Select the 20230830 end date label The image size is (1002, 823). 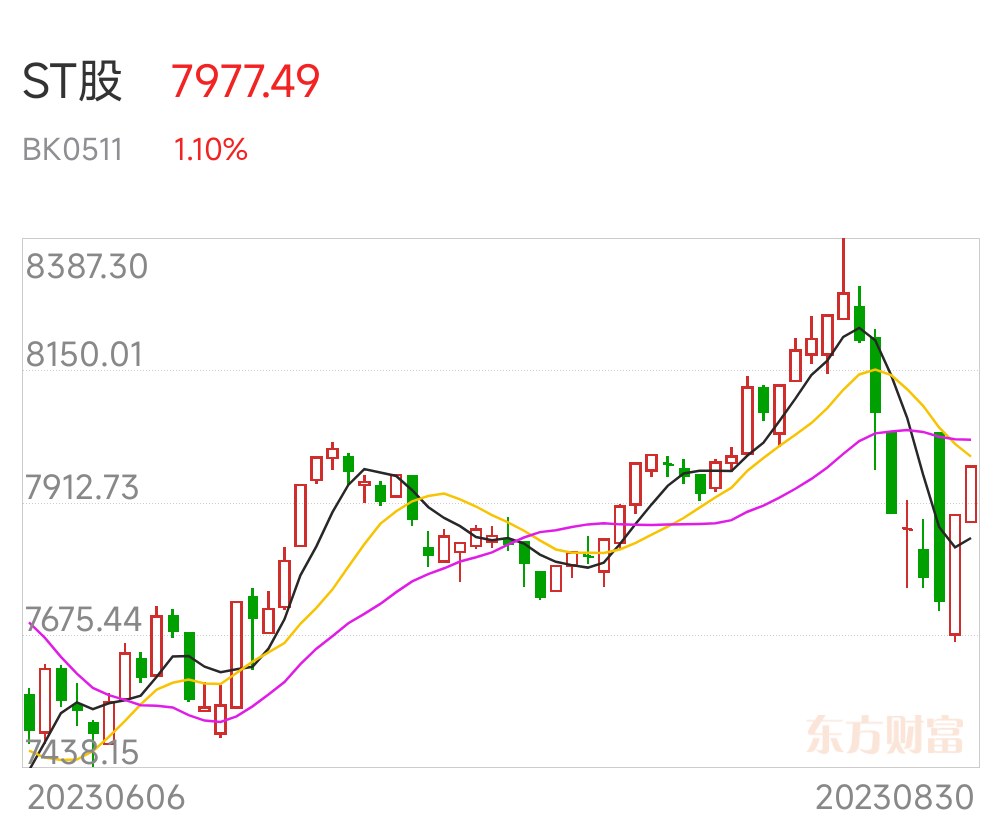point(895,798)
